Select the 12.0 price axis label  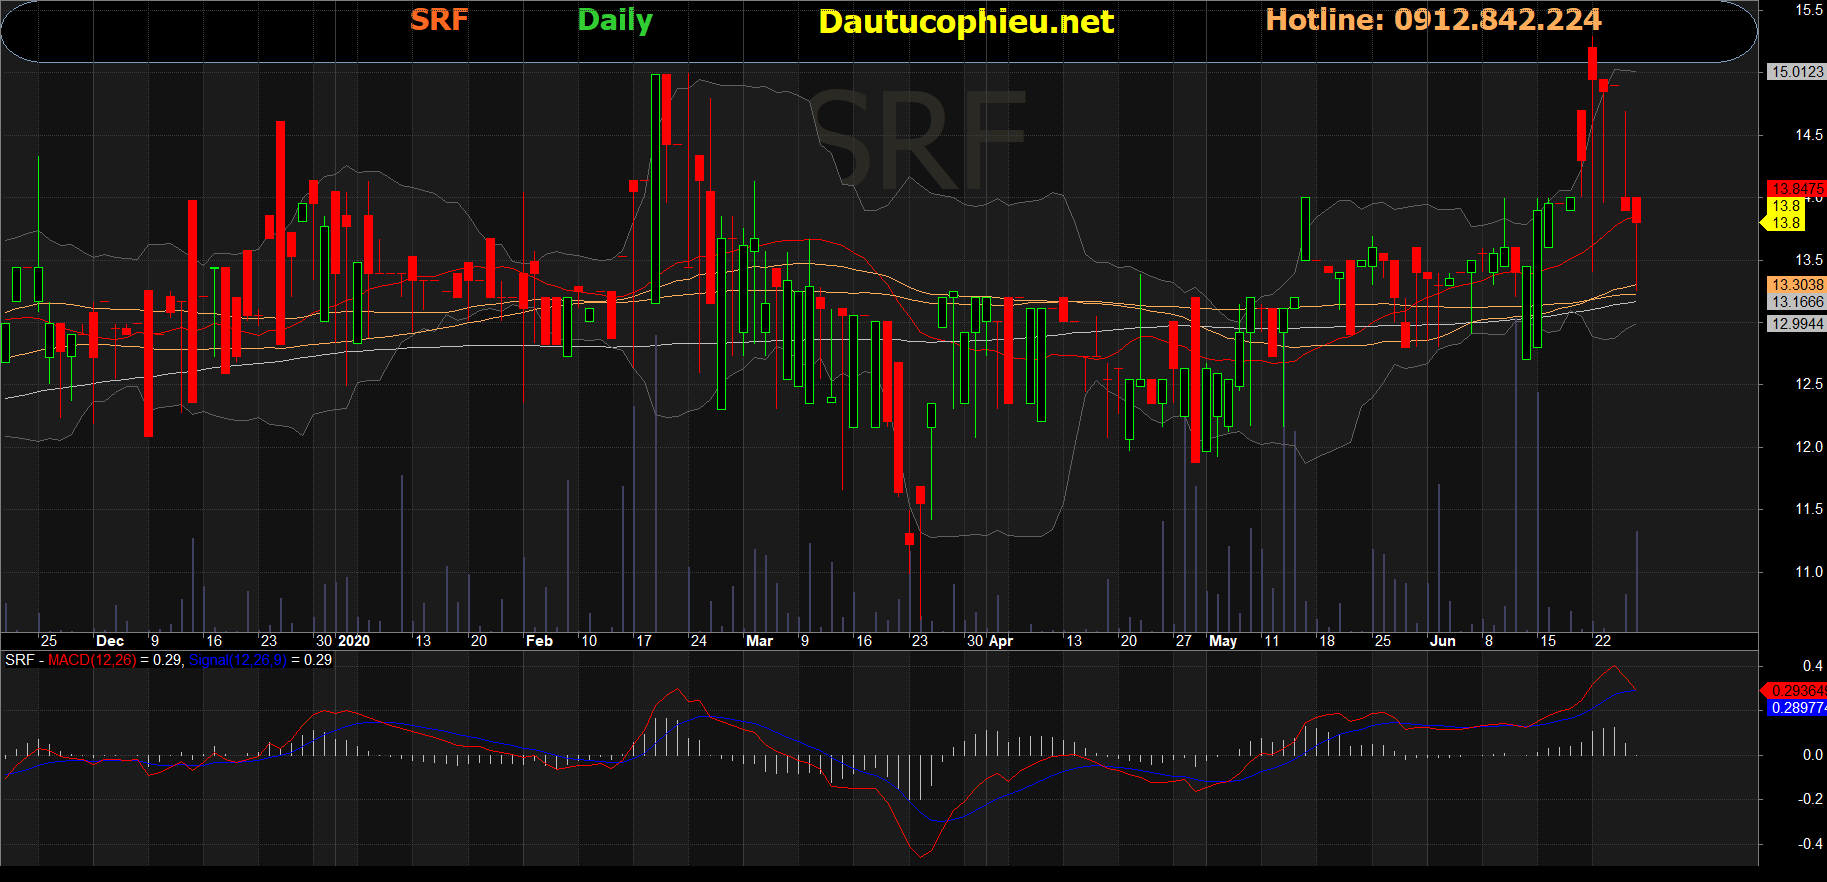tap(1809, 447)
